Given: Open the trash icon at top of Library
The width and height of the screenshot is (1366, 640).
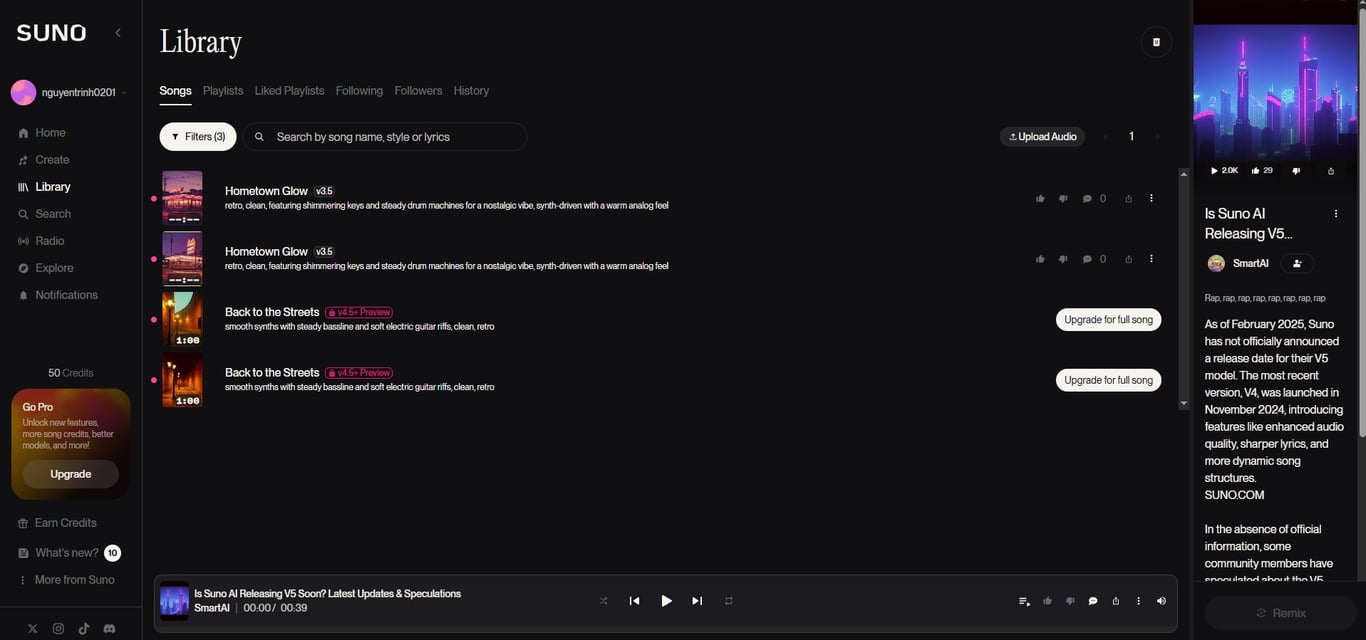Looking at the screenshot, I should [x=1156, y=42].
